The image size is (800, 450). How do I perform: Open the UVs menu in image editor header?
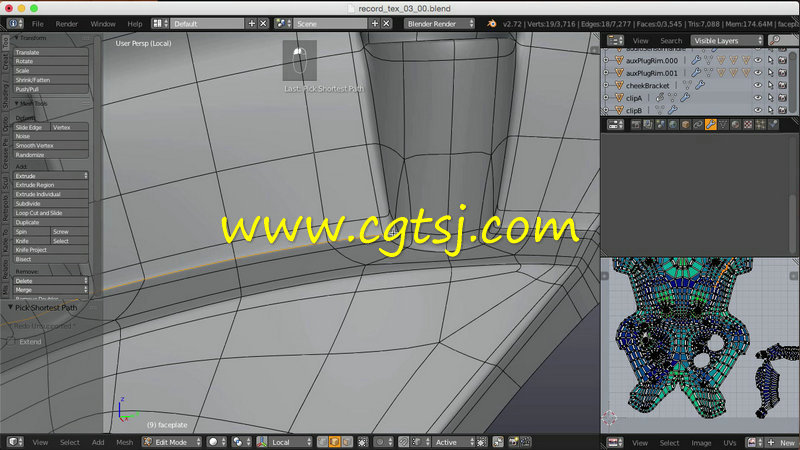click(x=730, y=443)
